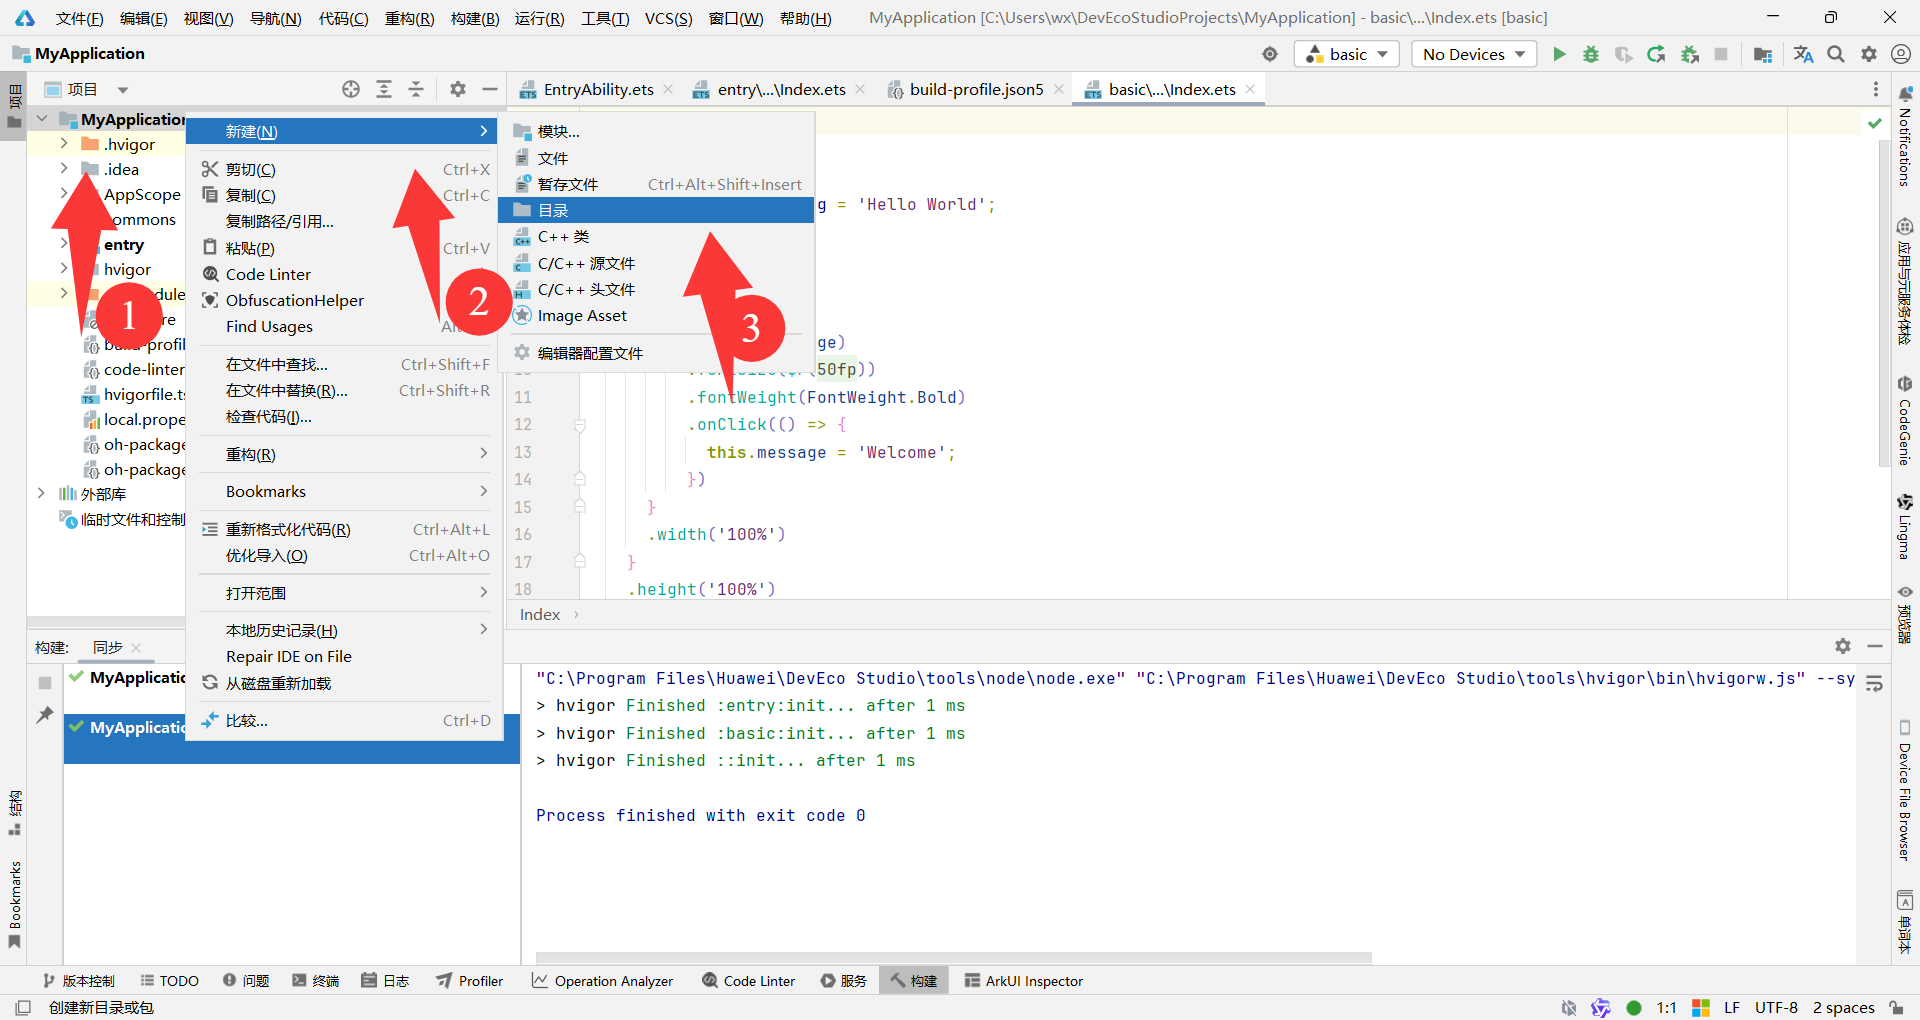This screenshot has height=1020, width=1920.
Task: Toggle soft-wrap icon in build output
Action: click(1874, 684)
